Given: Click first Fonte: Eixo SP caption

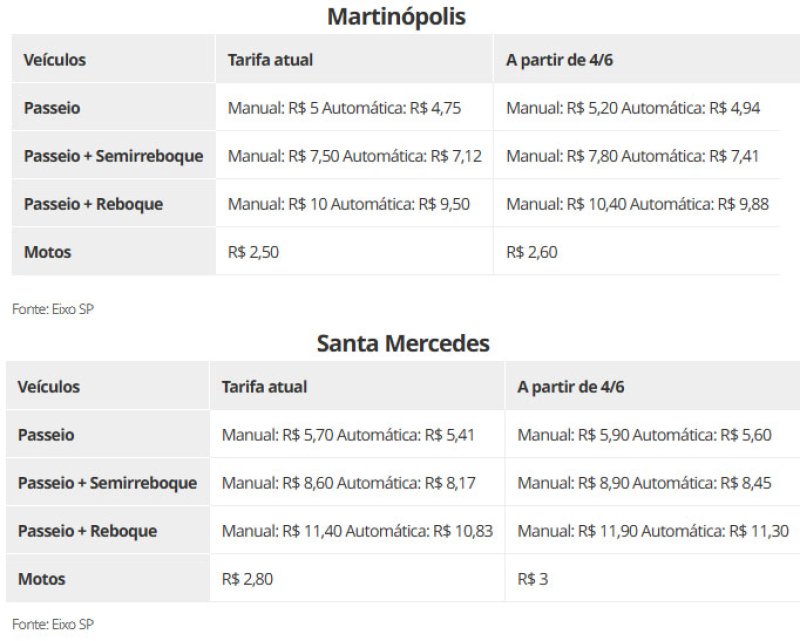Looking at the screenshot, I should [53, 309].
